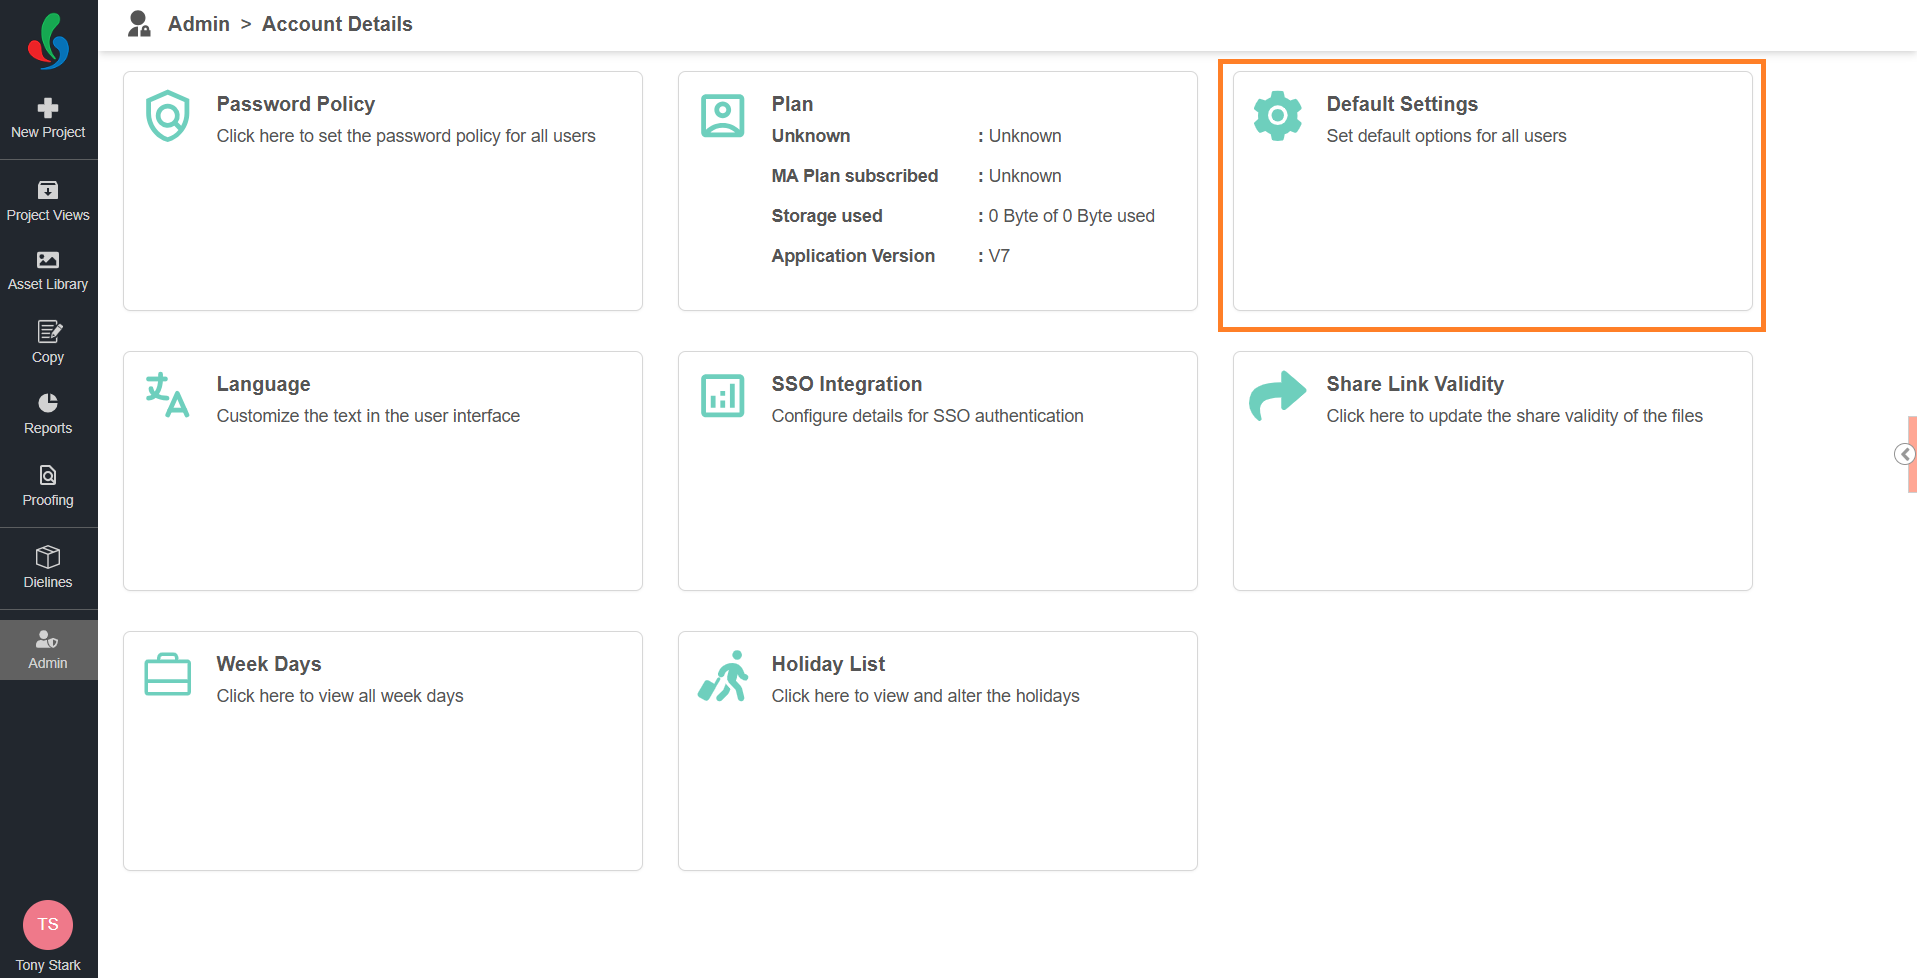
Task: Click the Holiday List traveler icon
Action: (723, 676)
